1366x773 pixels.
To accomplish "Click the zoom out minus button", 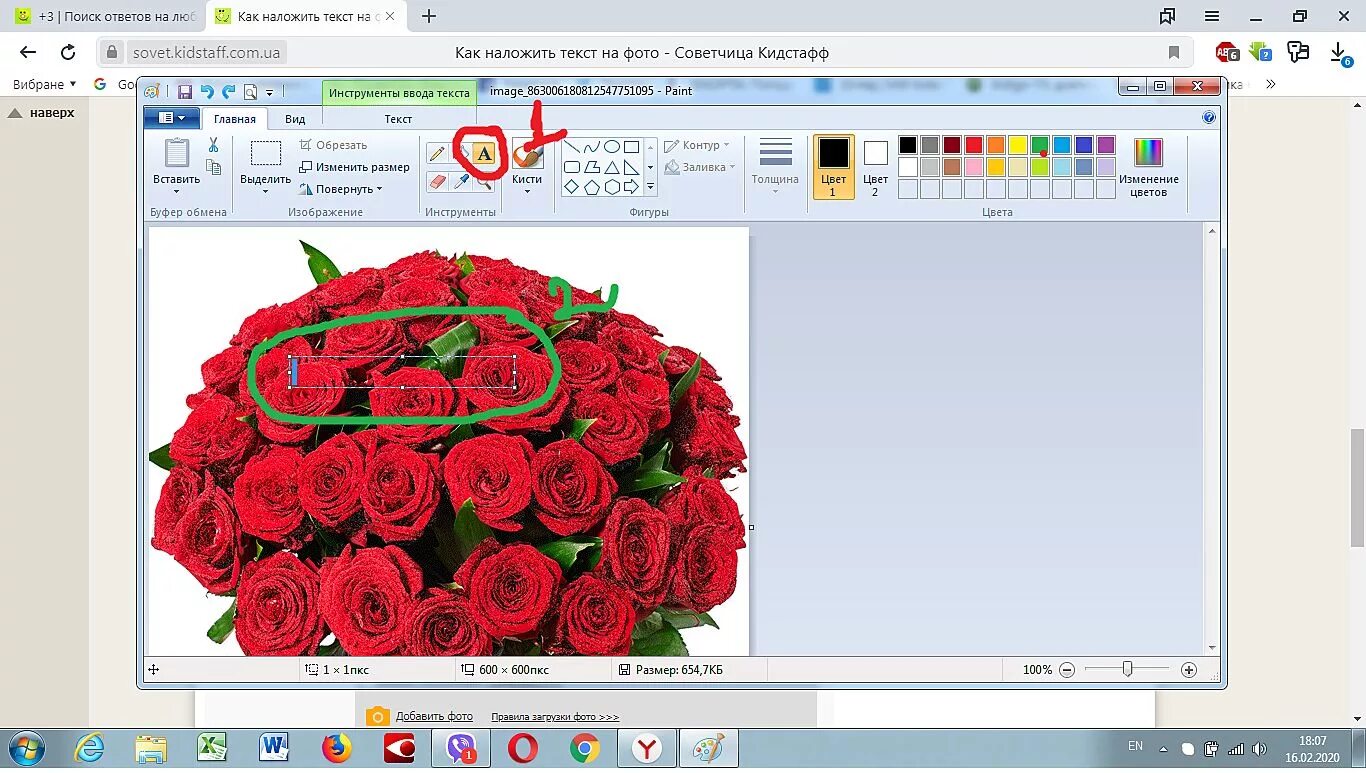I will (x=1067, y=670).
